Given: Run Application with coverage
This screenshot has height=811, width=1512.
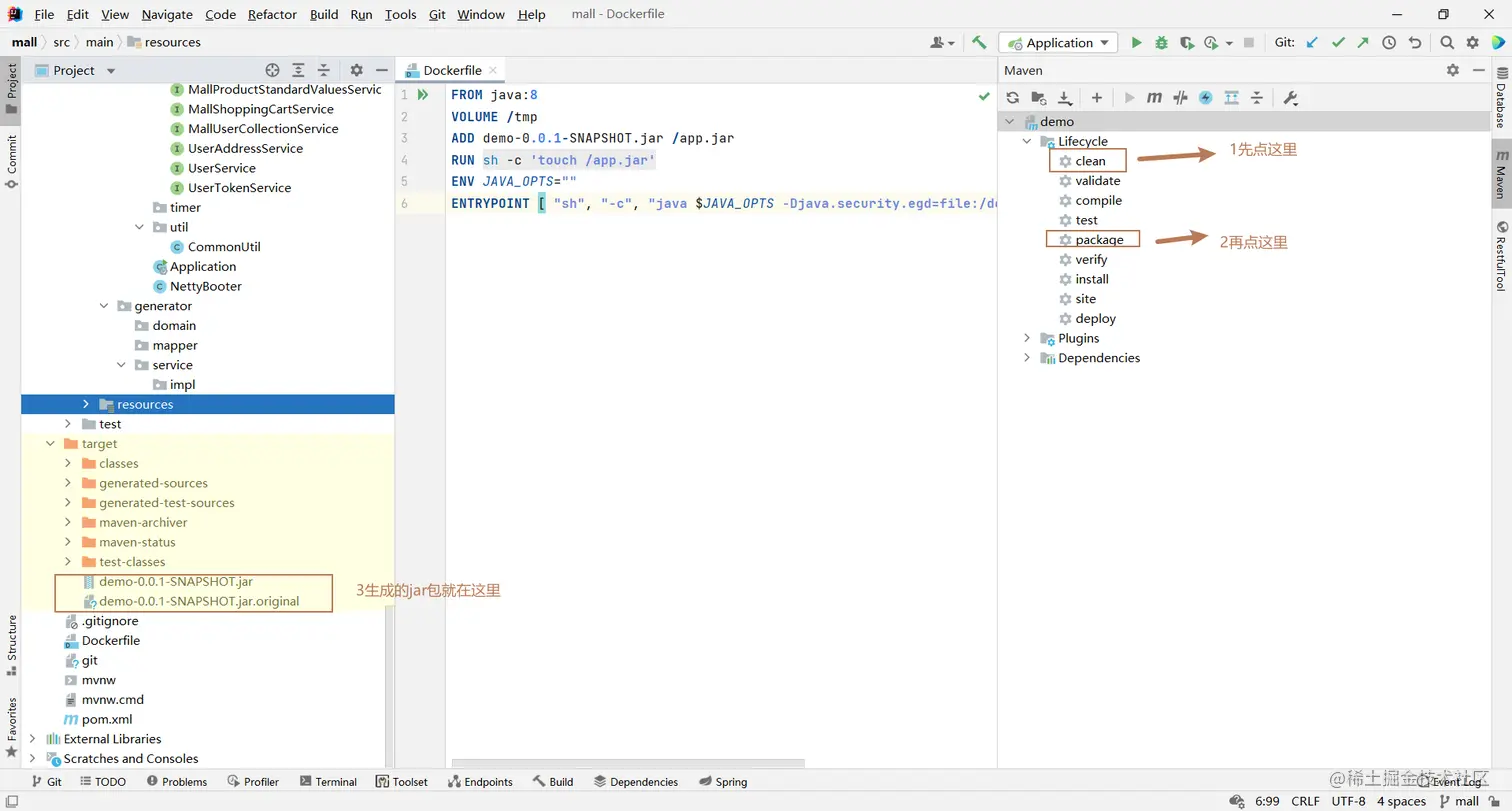Looking at the screenshot, I should click(x=1186, y=43).
